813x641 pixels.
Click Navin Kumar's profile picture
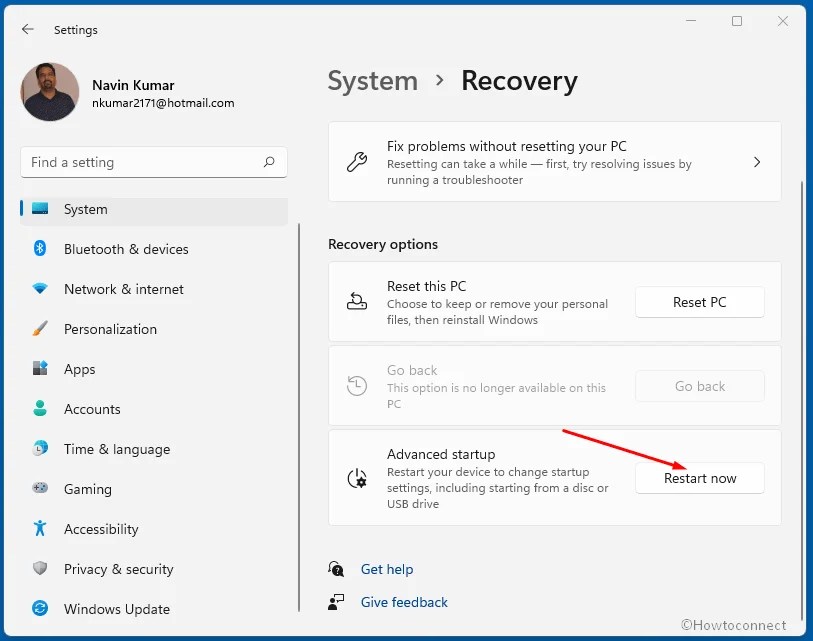pos(49,91)
